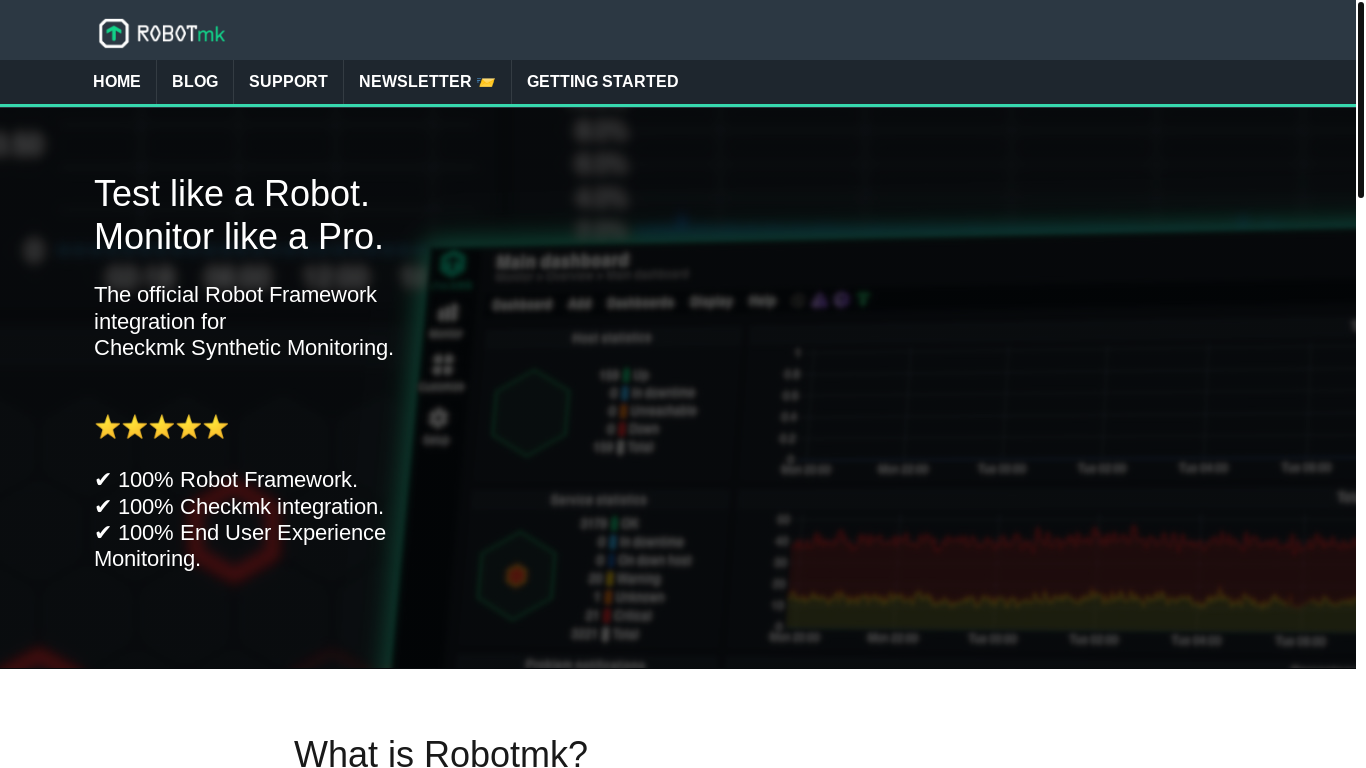The height and width of the screenshot is (768, 1366).
Task: Click the 'What is Robotmk?' heading
Action: pos(441,754)
